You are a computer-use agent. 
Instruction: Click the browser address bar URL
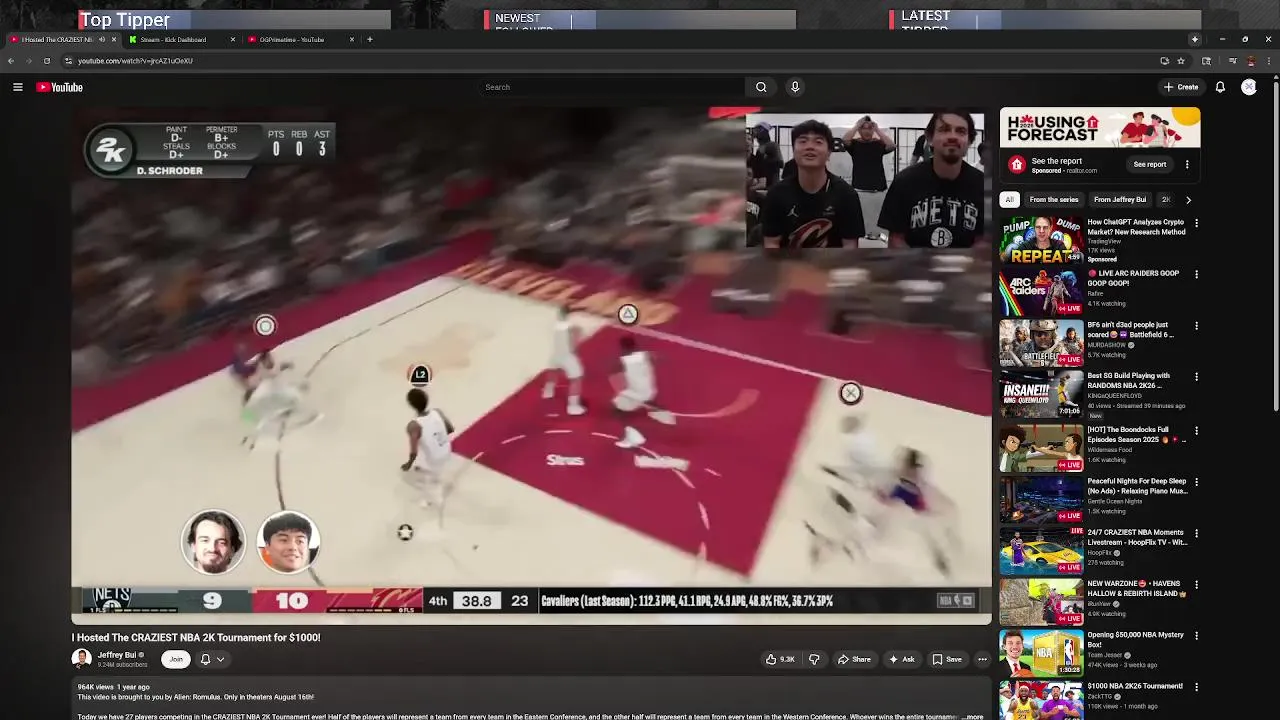pyautogui.click(x=135, y=61)
